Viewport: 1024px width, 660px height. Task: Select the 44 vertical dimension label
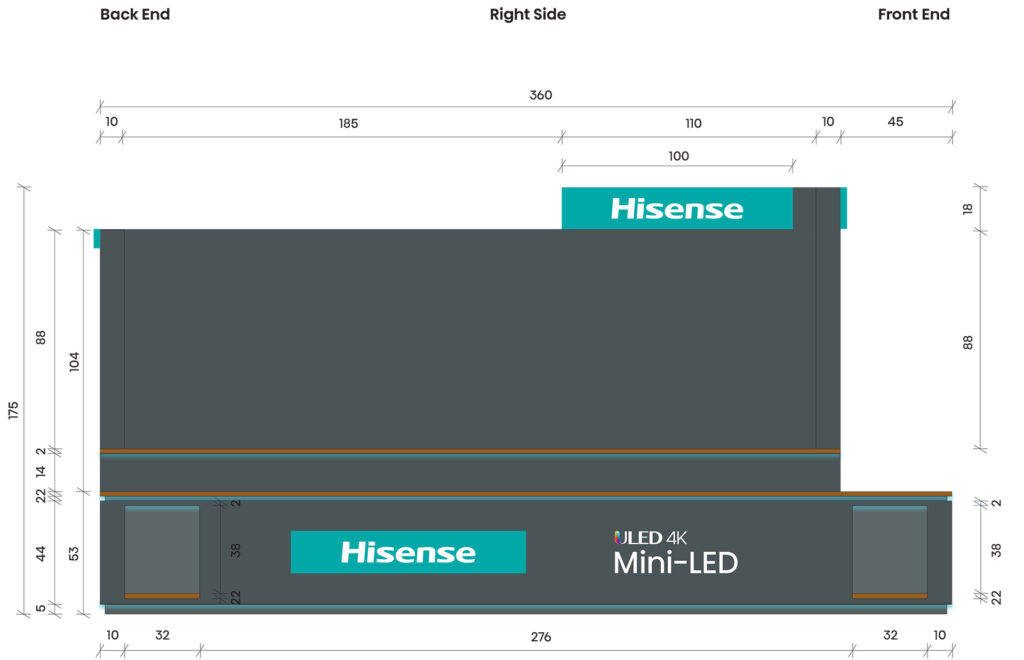40,554
